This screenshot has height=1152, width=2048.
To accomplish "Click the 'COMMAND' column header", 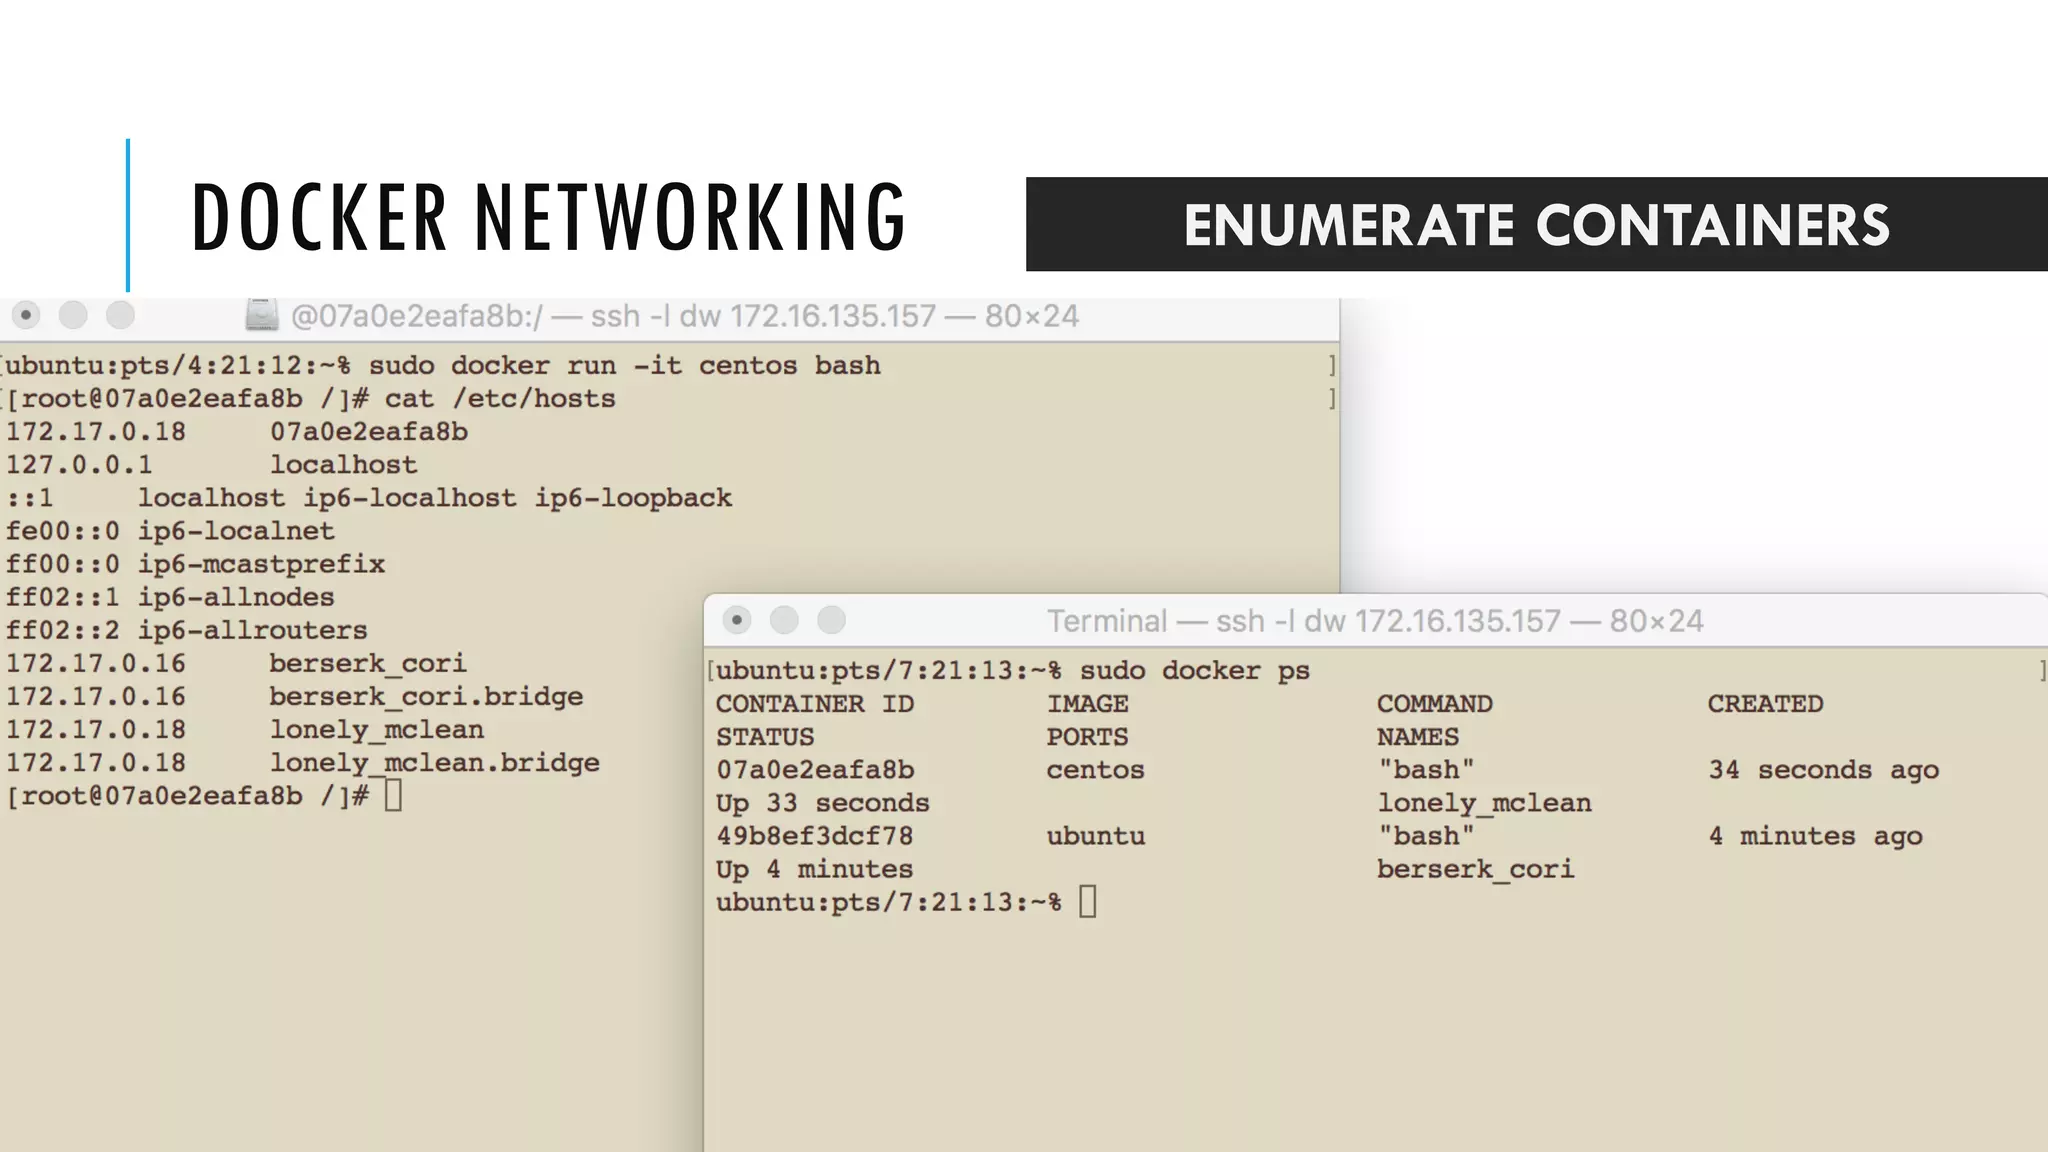I will [1435, 704].
